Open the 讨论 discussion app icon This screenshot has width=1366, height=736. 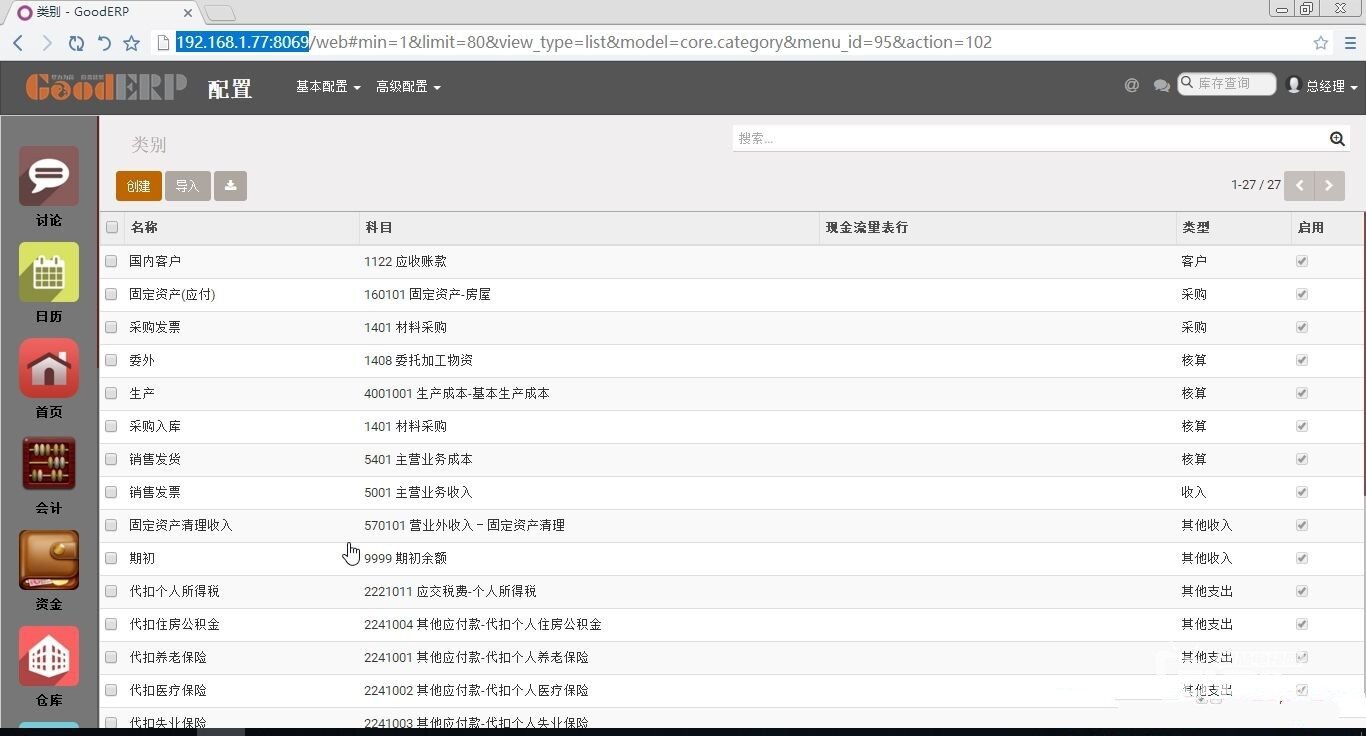click(48, 177)
